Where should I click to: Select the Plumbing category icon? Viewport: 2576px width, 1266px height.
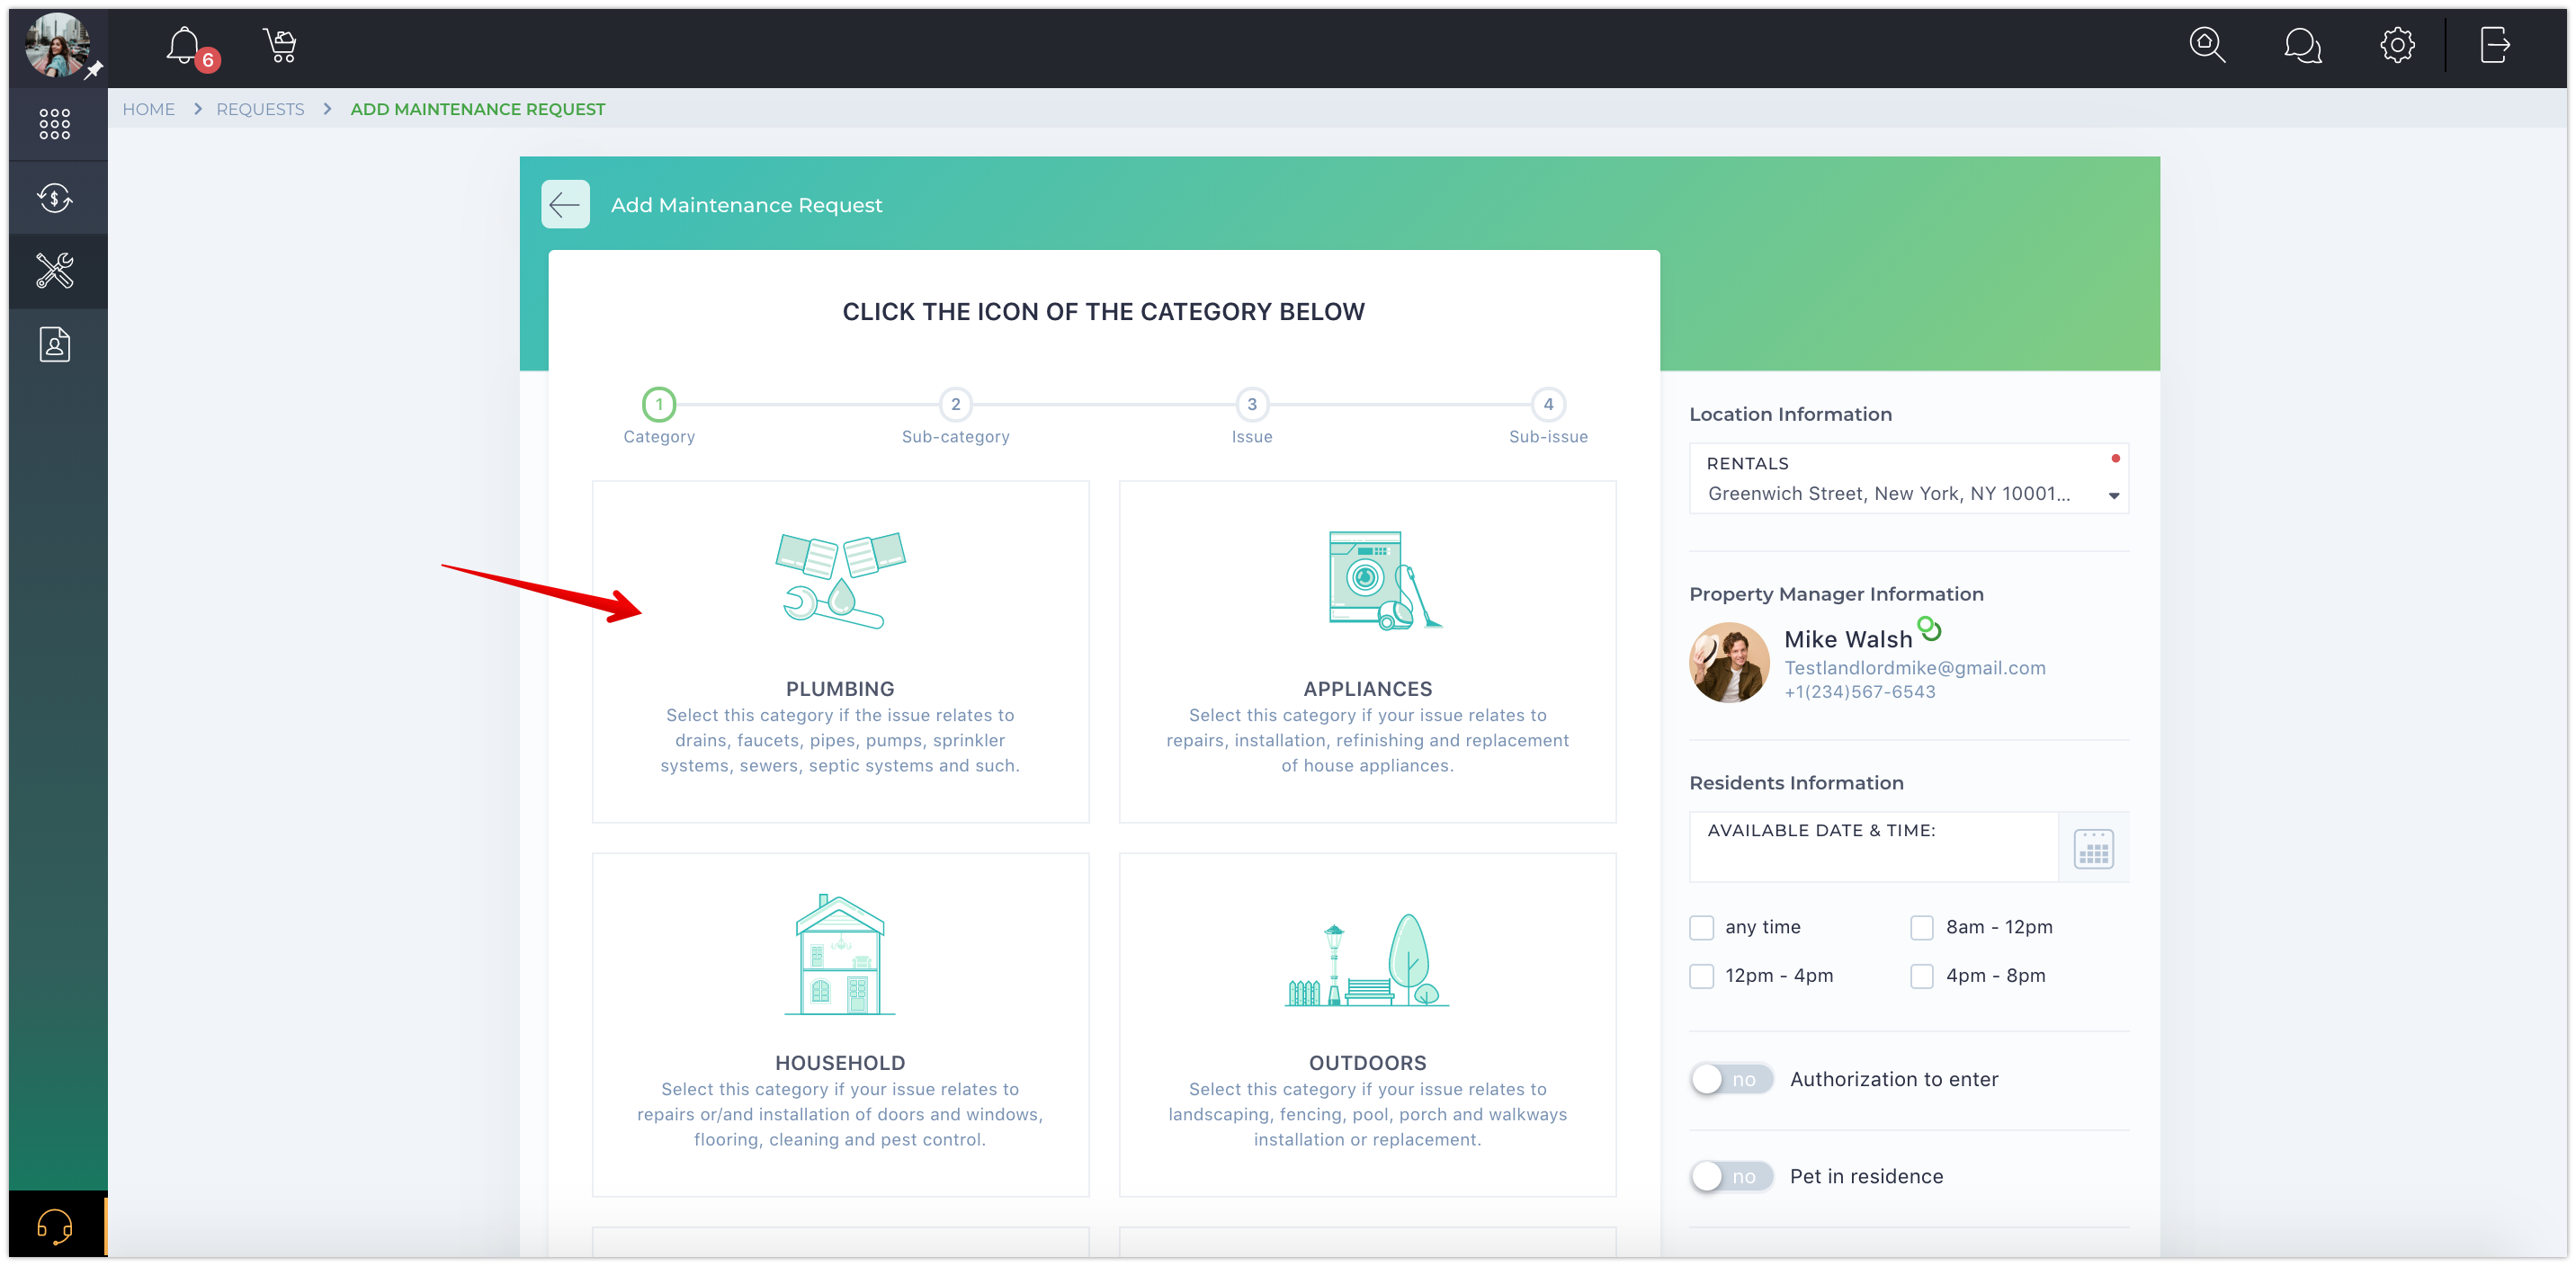tap(841, 581)
